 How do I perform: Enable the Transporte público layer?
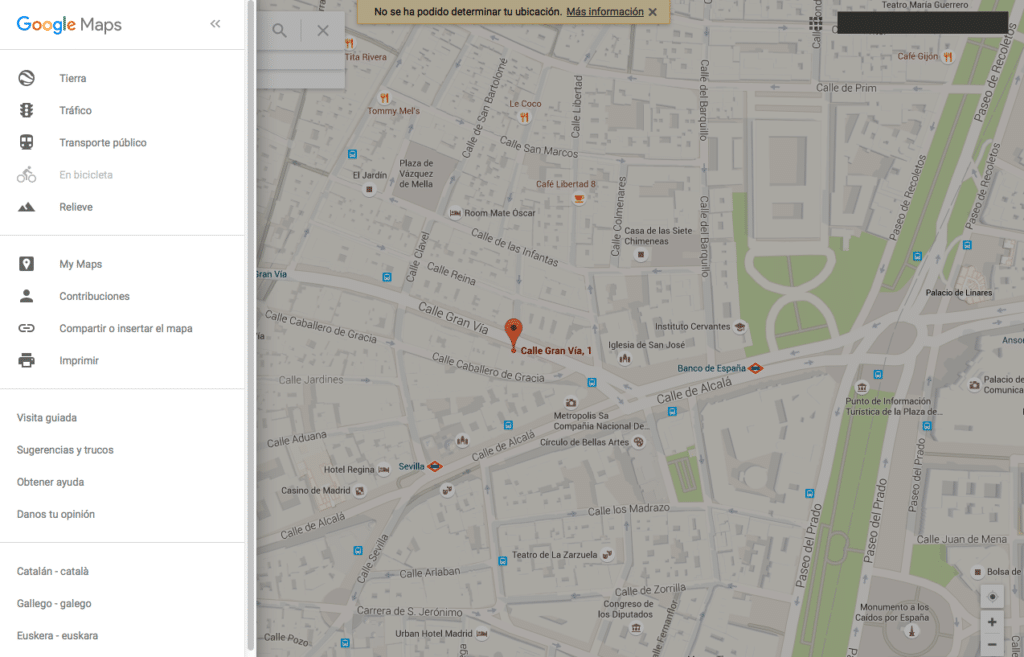click(27, 142)
